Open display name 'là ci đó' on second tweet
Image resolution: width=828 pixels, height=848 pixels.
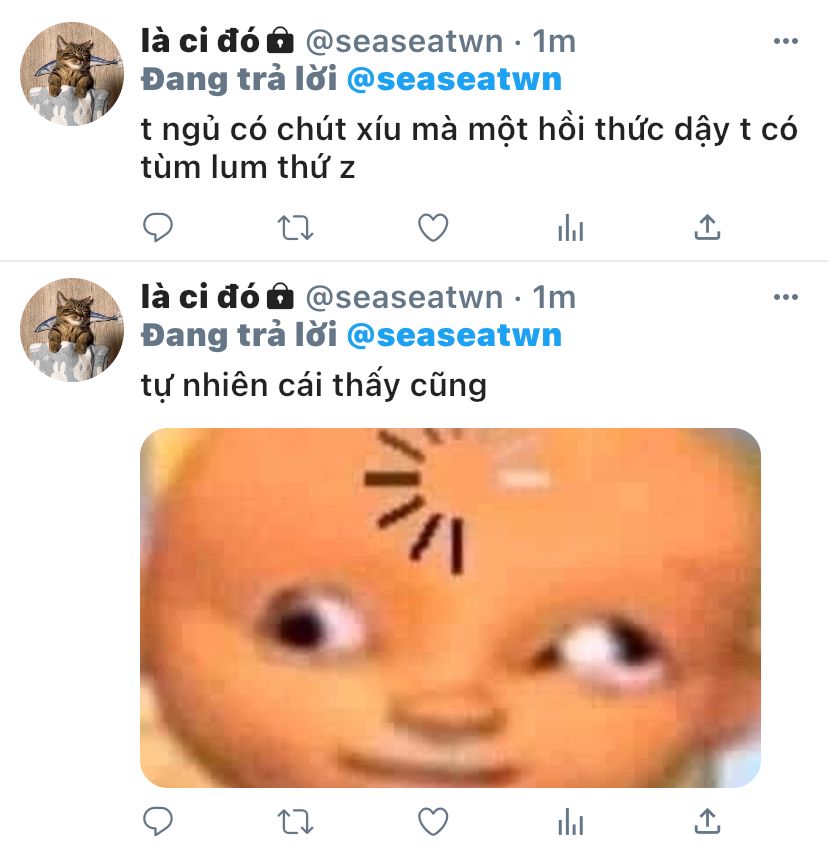pos(200,297)
